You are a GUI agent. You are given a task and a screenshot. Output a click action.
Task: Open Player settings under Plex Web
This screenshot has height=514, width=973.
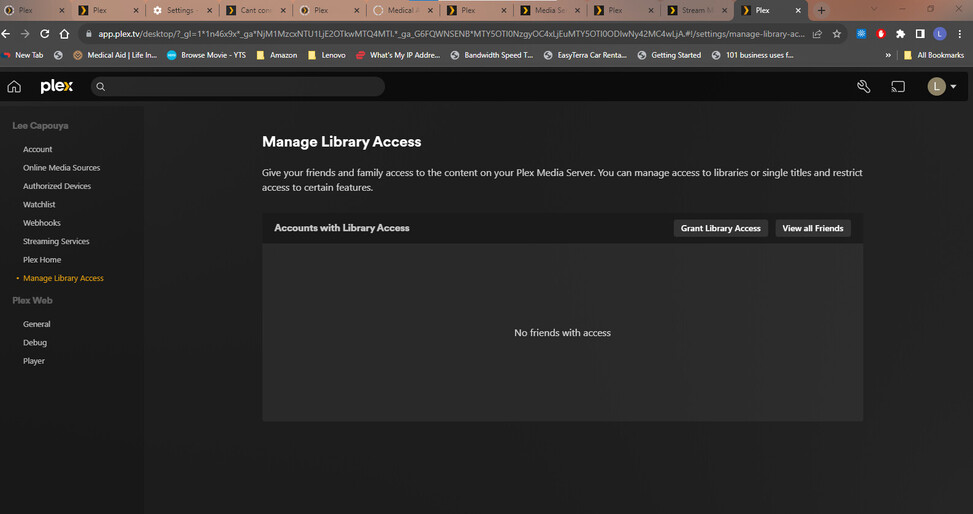point(34,361)
